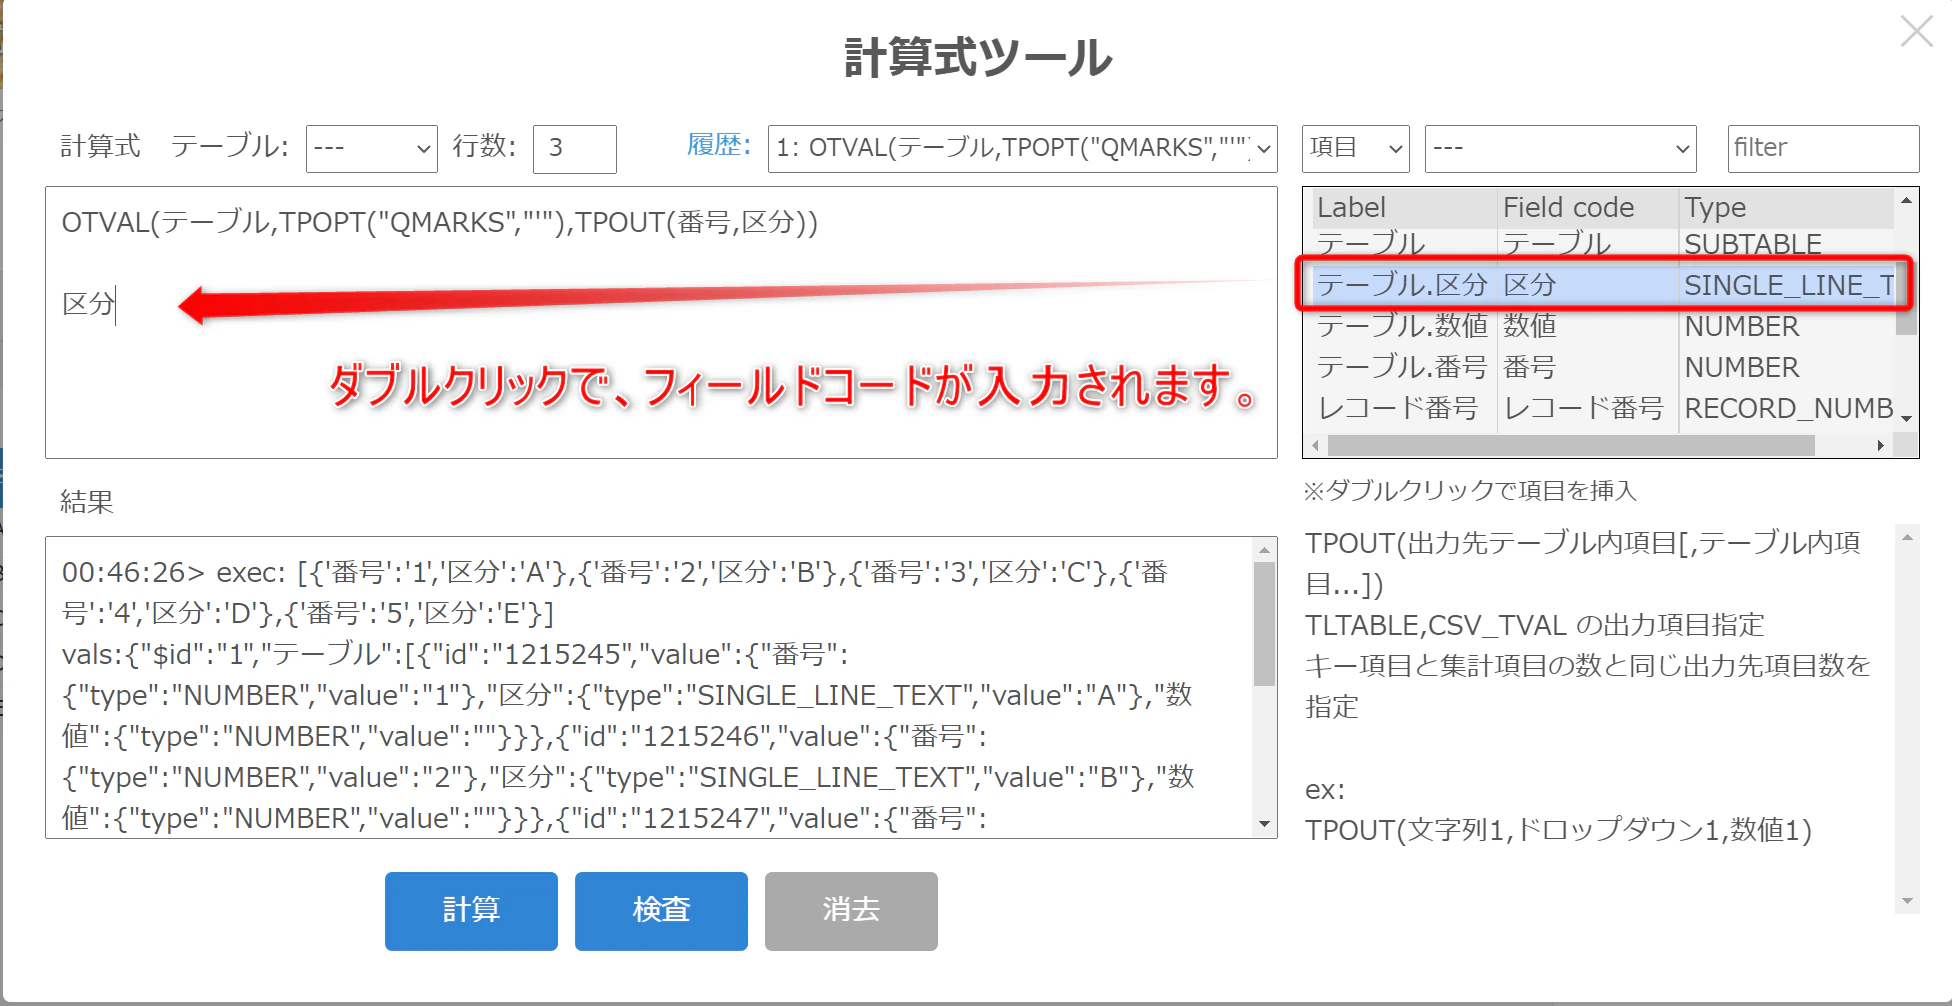Viewport: 1952px width, 1006px height.
Task: Click the 消去 button
Action: pyautogui.click(x=851, y=910)
